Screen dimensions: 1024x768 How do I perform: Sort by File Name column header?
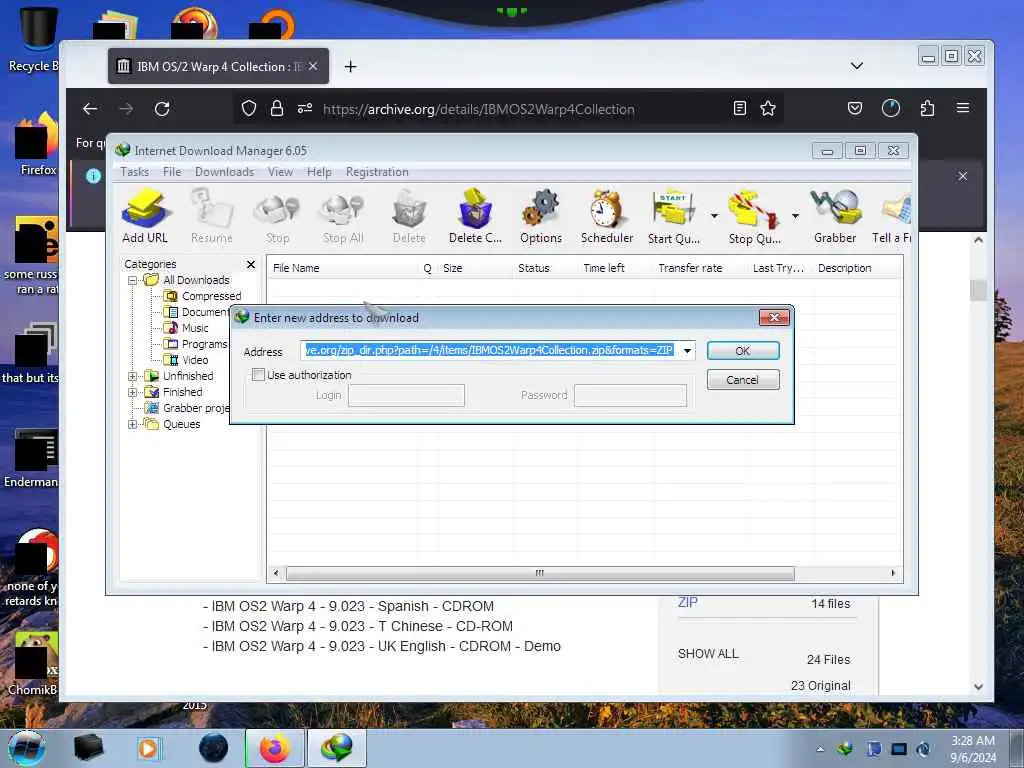point(343,268)
